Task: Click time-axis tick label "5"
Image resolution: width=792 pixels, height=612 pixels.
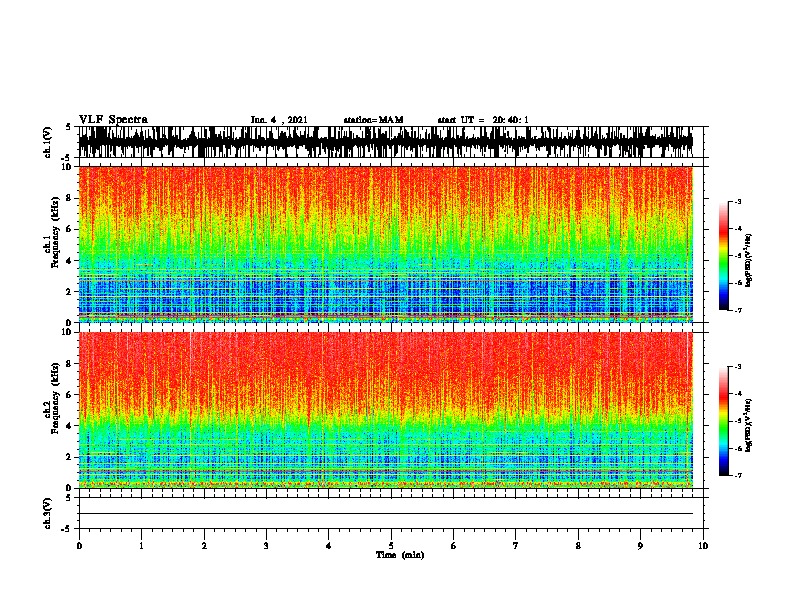Action: [x=391, y=546]
